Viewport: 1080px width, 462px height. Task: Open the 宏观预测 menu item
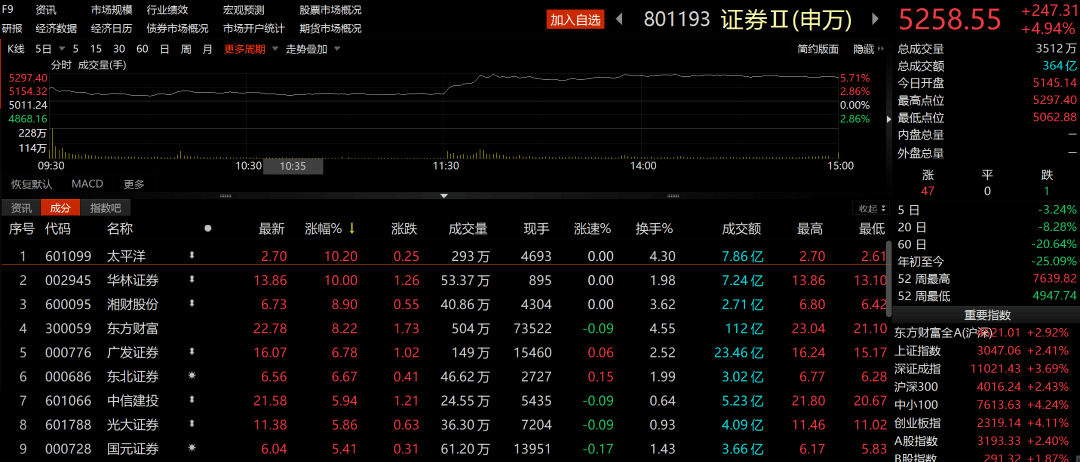(x=243, y=10)
